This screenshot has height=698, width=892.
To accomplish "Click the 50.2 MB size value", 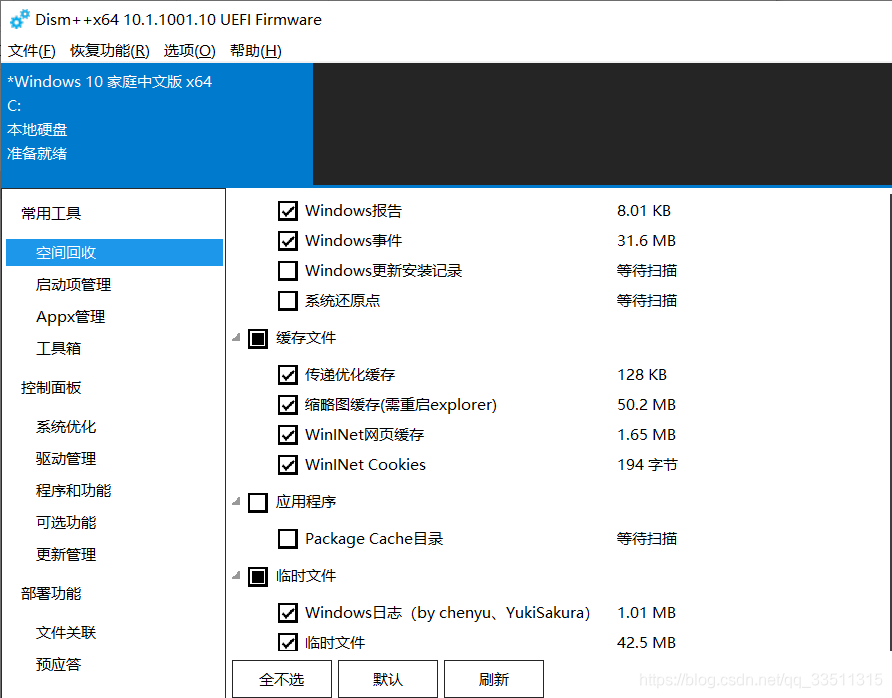I will coord(646,405).
